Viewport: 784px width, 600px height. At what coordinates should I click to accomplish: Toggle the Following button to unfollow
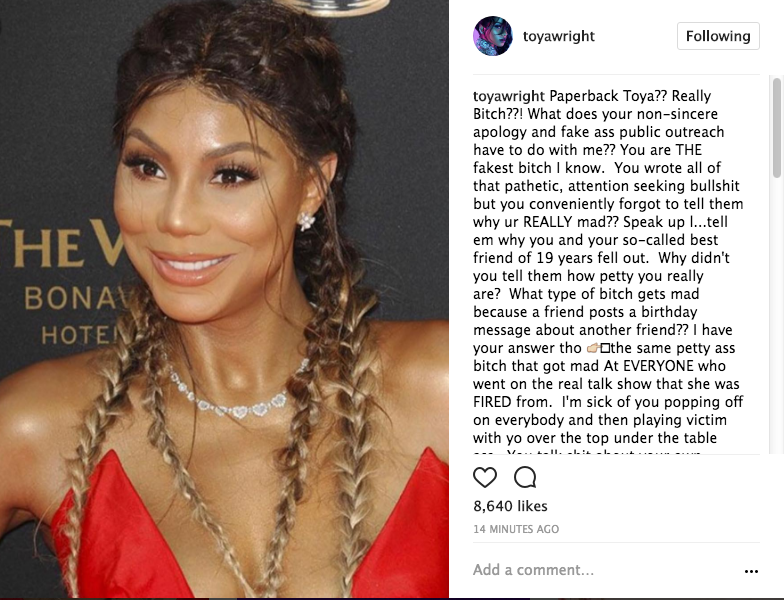pyautogui.click(x=718, y=36)
